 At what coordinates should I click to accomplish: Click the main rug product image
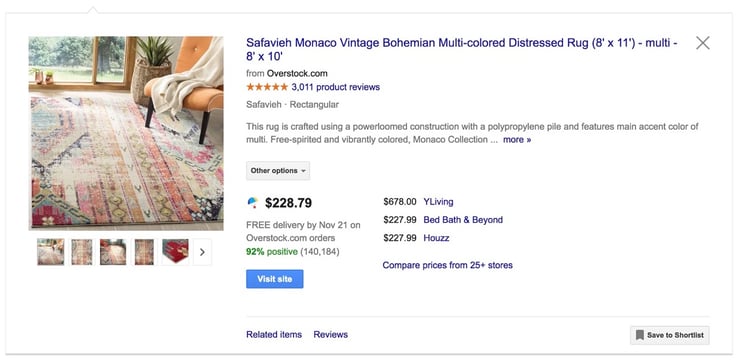point(126,134)
